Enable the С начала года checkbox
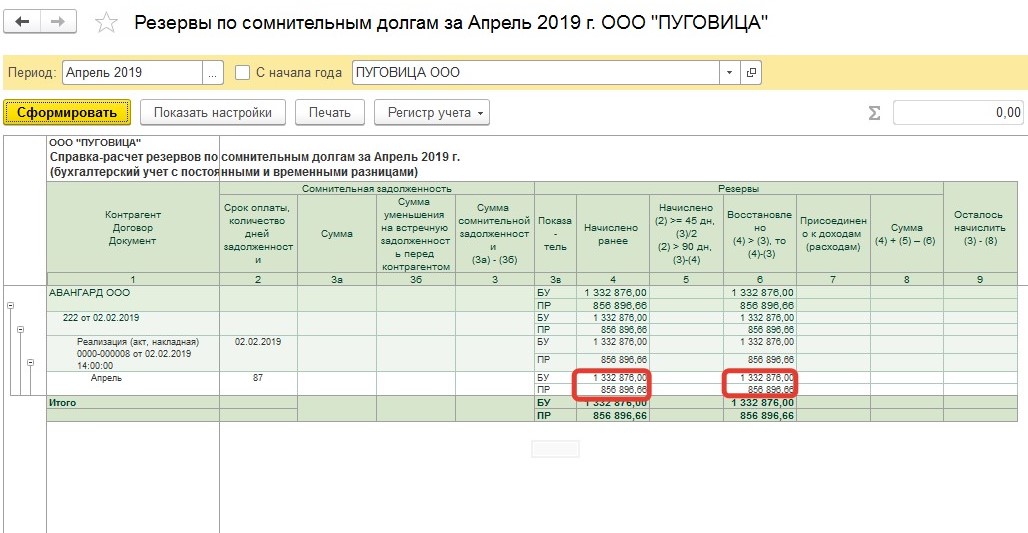Viewport: 1028px width, 533px height. pos(242,73)
